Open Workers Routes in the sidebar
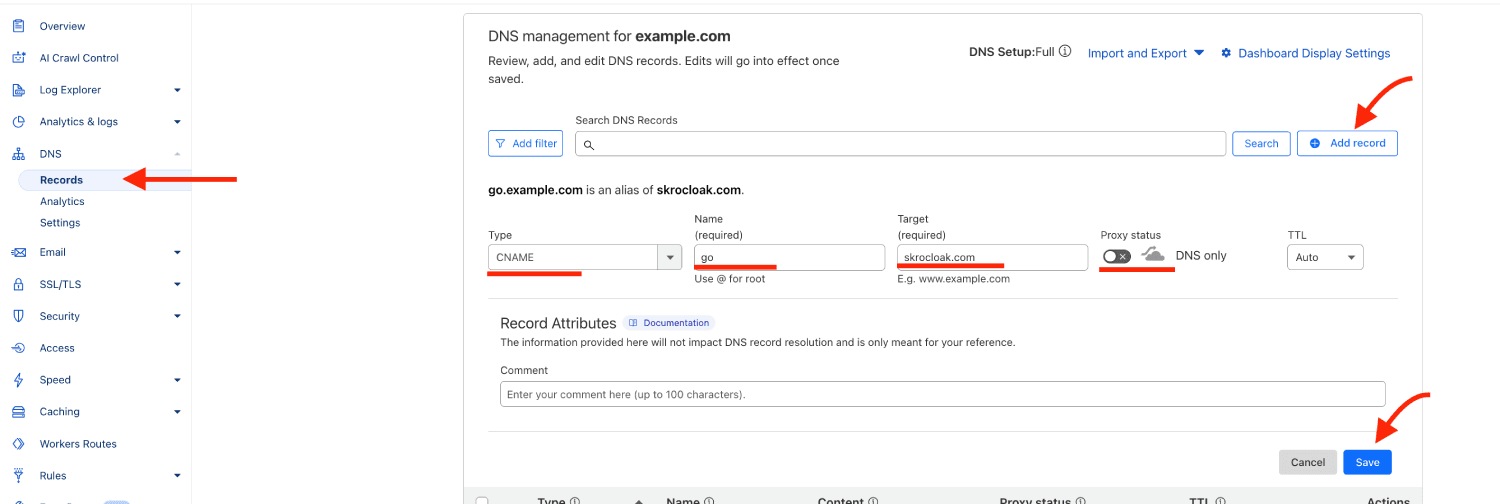This screenshot has width=1500, height=504. [x=78, y=444]
